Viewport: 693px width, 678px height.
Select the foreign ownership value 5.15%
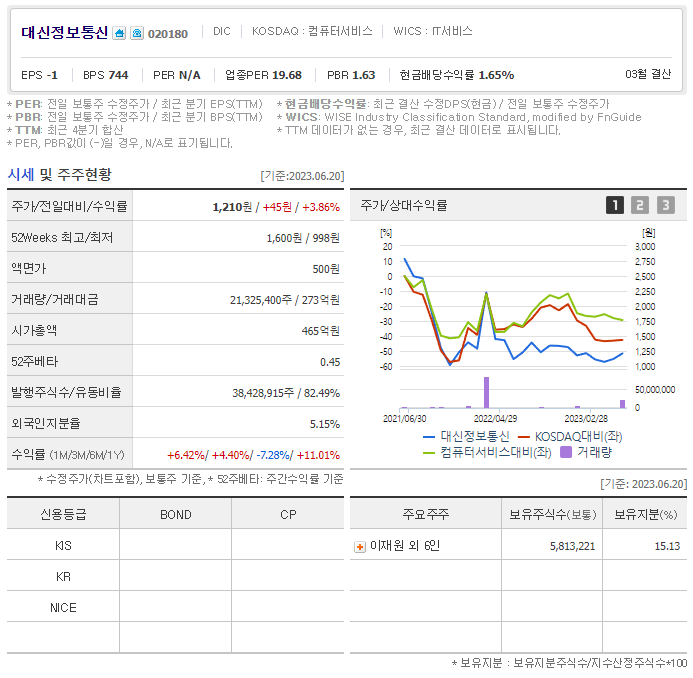tap(325, 424)
